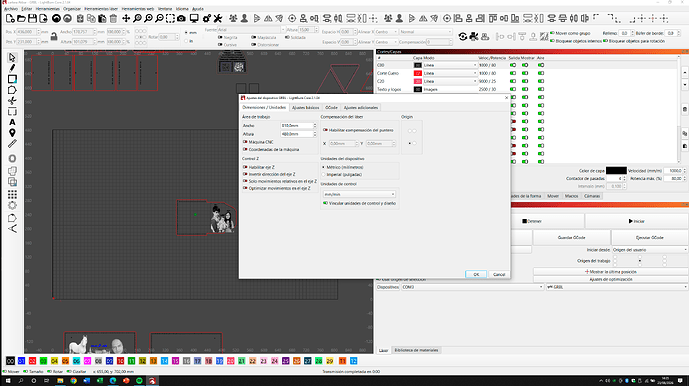Click Guardar GCode button
The image size is (689, 386).
point(571,237)
